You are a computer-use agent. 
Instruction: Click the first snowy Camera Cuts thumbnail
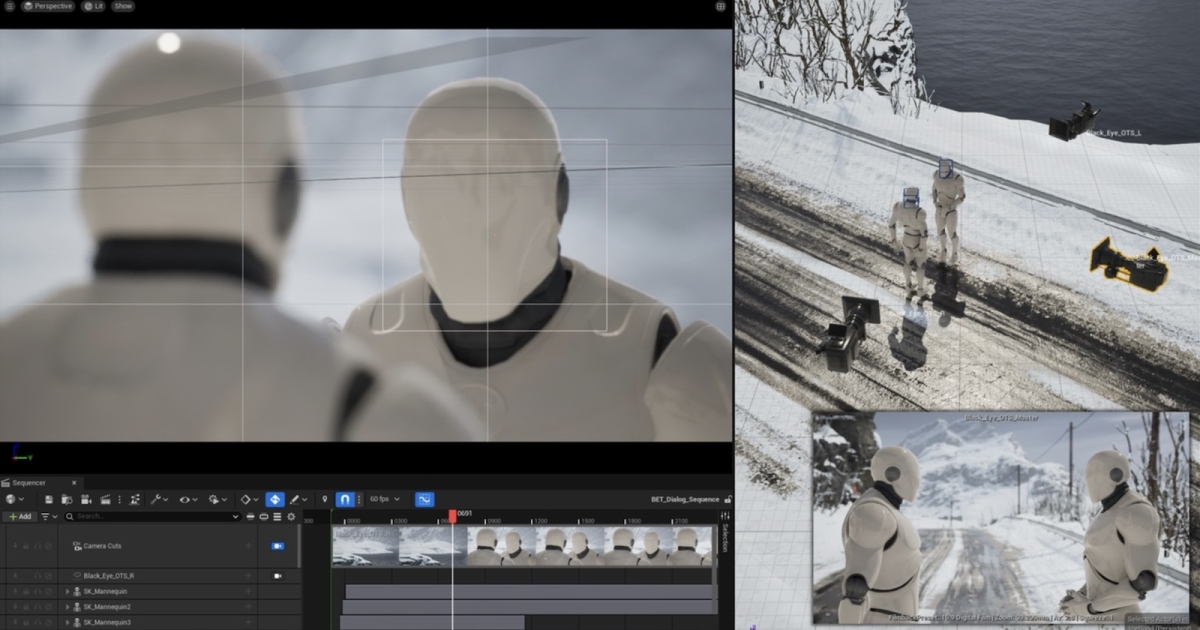pos(365,546)
